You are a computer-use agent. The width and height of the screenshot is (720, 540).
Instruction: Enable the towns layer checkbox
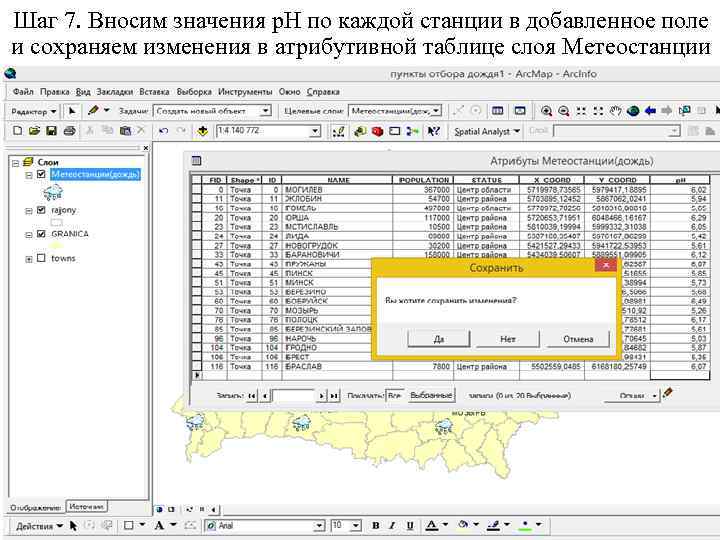pyautogui.click(x=41, y=258)
